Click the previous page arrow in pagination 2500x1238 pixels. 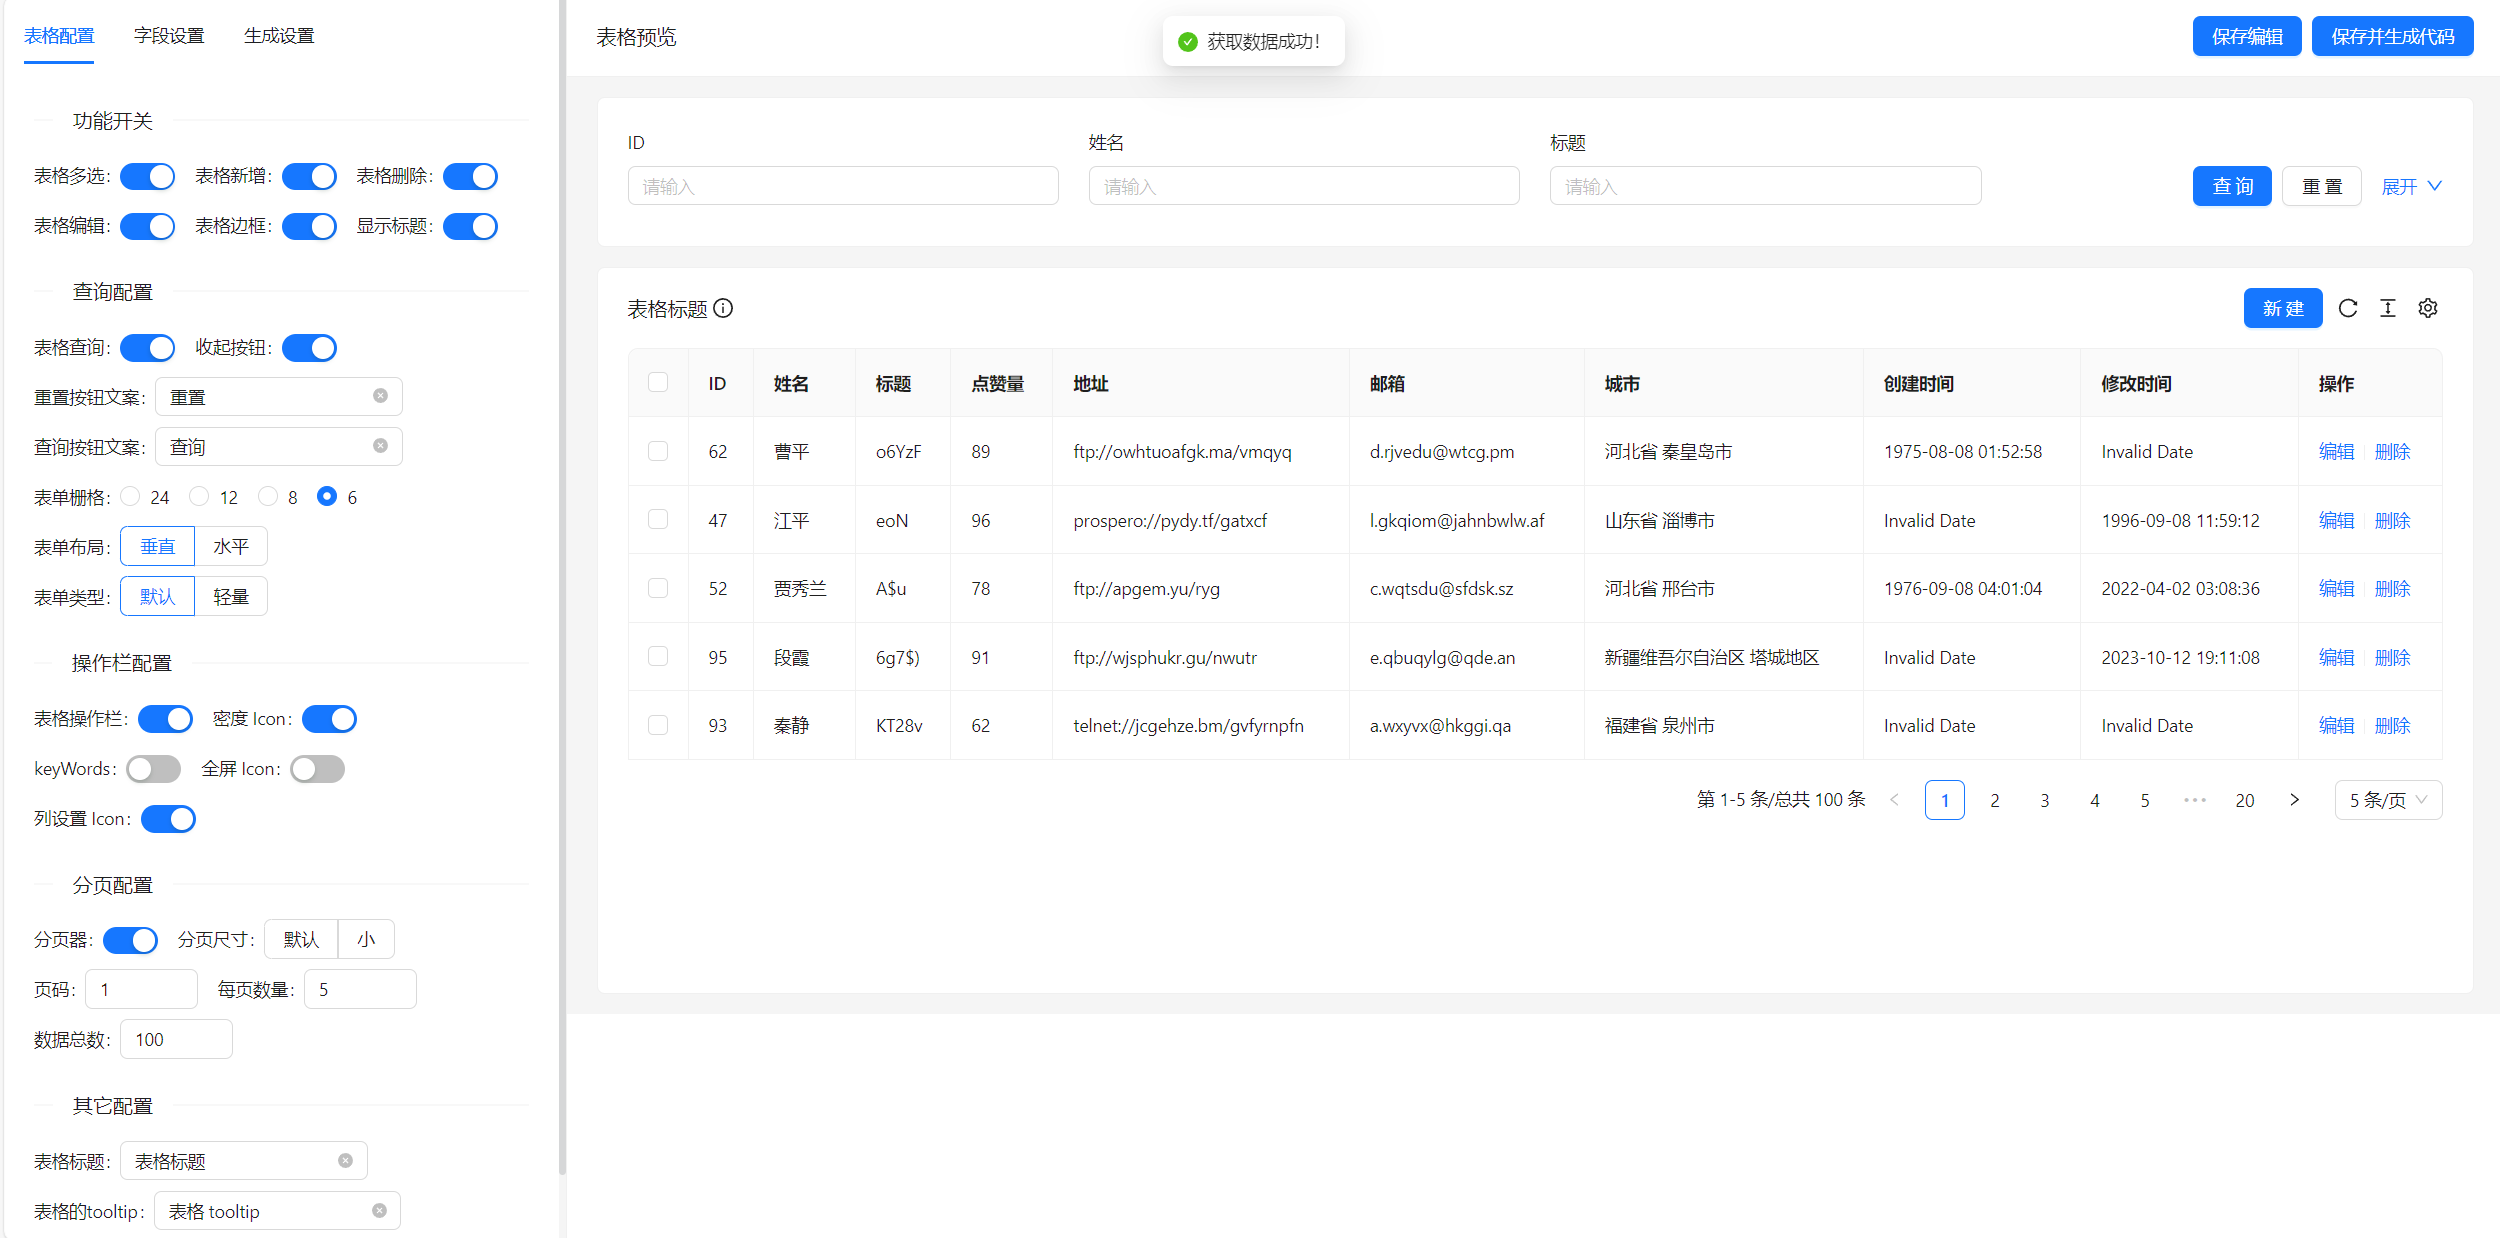click(1894, 800)
